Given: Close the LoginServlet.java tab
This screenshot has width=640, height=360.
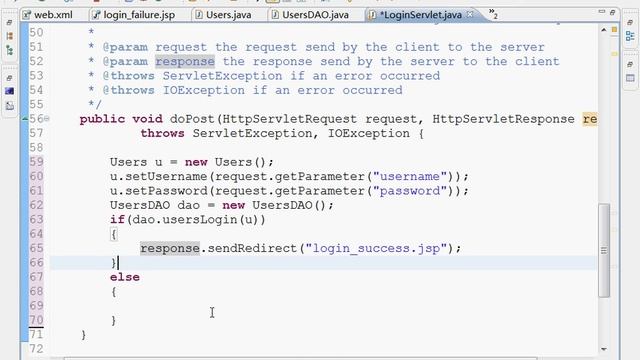Looking at the screenshot, I should [x=470, y=14].
